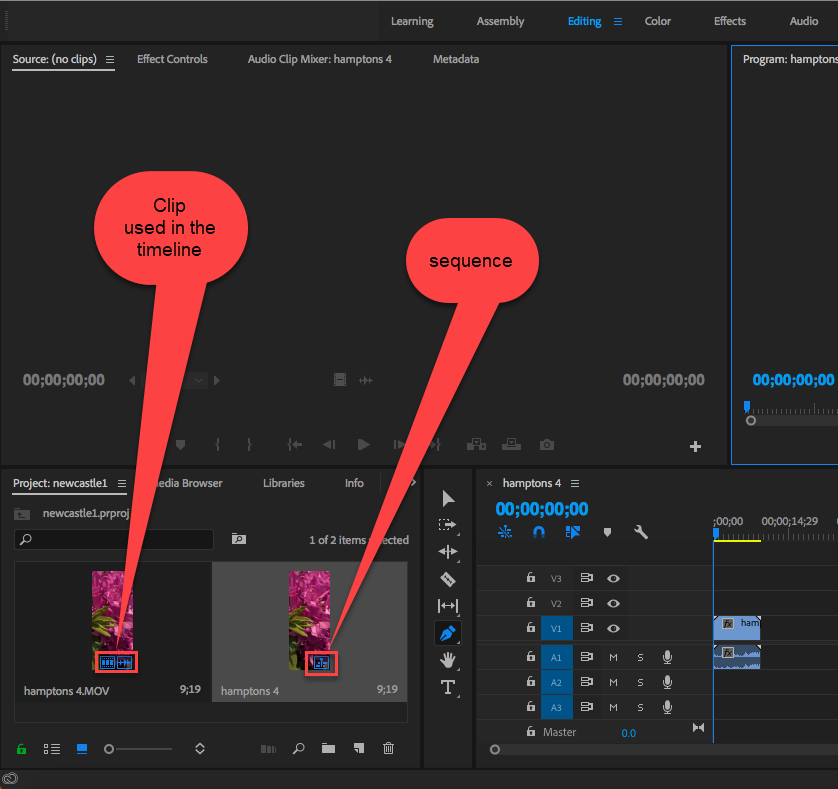The width and height of the screenshot is (838, 789).
Task: Click the Automate to Sequence icon
Action: (x=268, y=749)
